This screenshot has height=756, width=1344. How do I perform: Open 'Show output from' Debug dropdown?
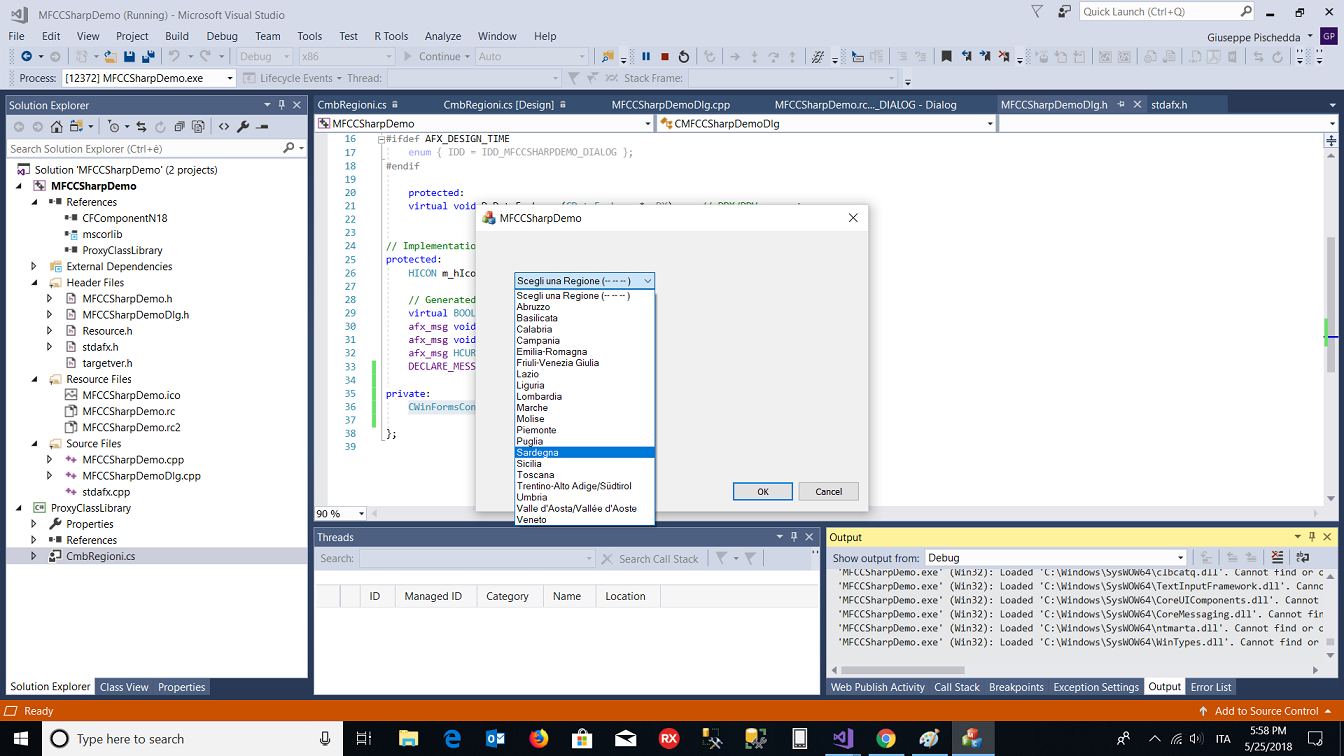pyautogui.click(x=1055, y=558)
